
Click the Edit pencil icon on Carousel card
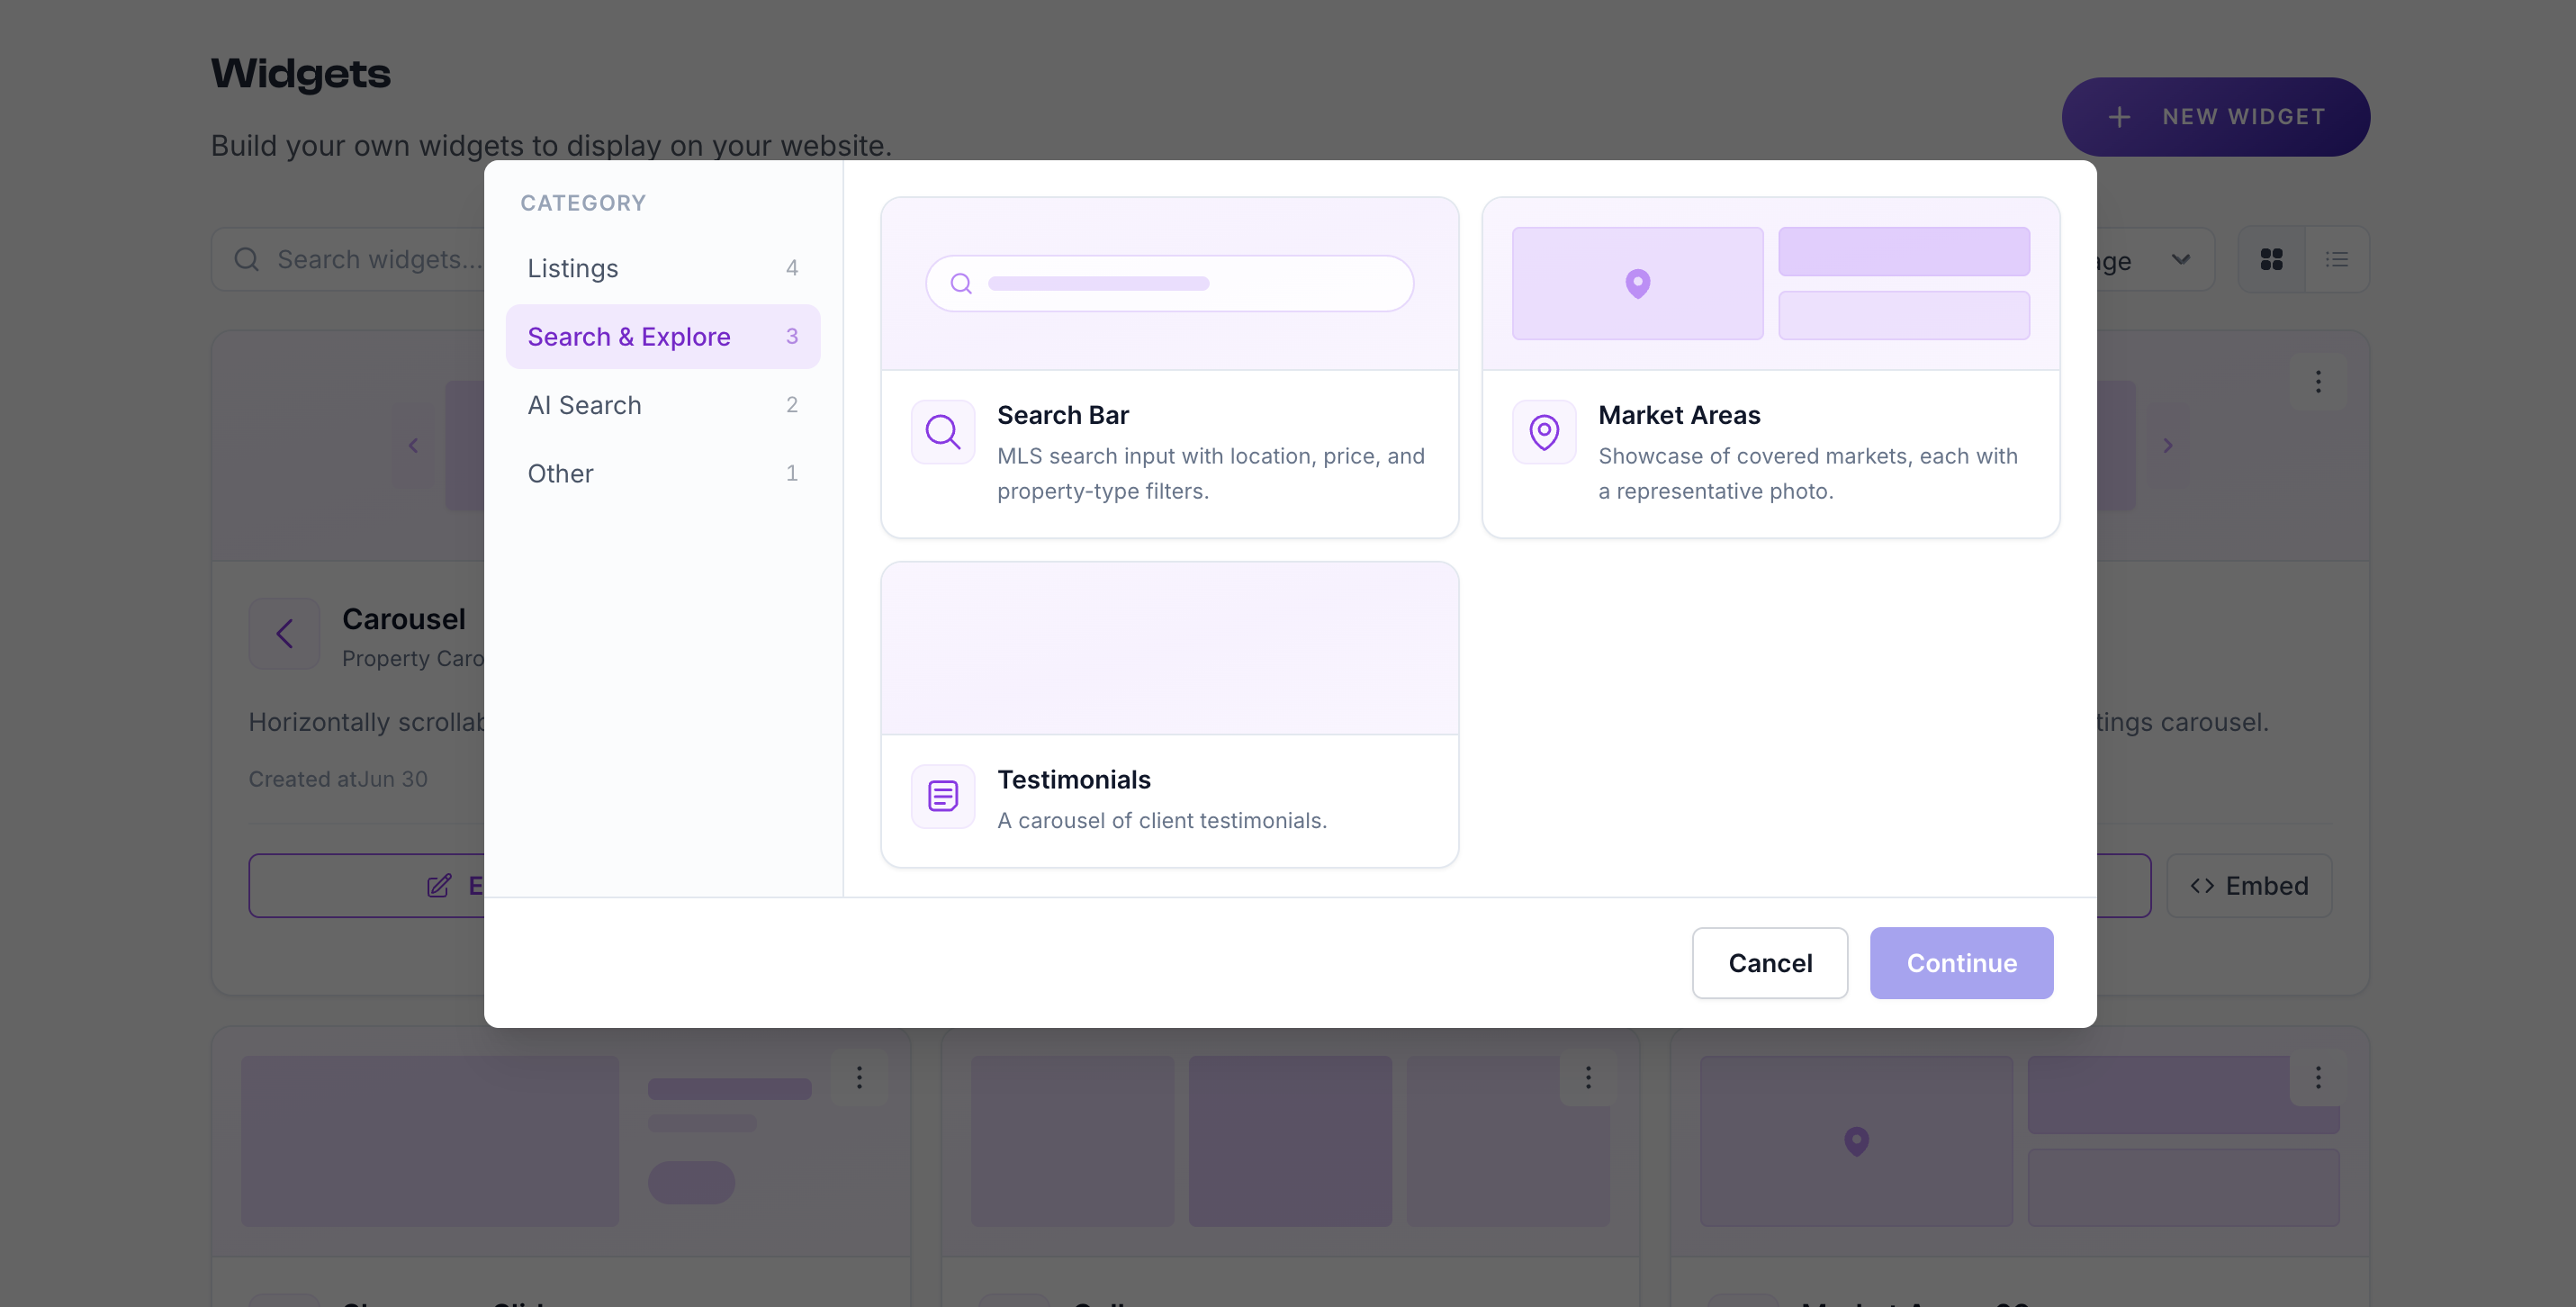(x=438, y=886)
